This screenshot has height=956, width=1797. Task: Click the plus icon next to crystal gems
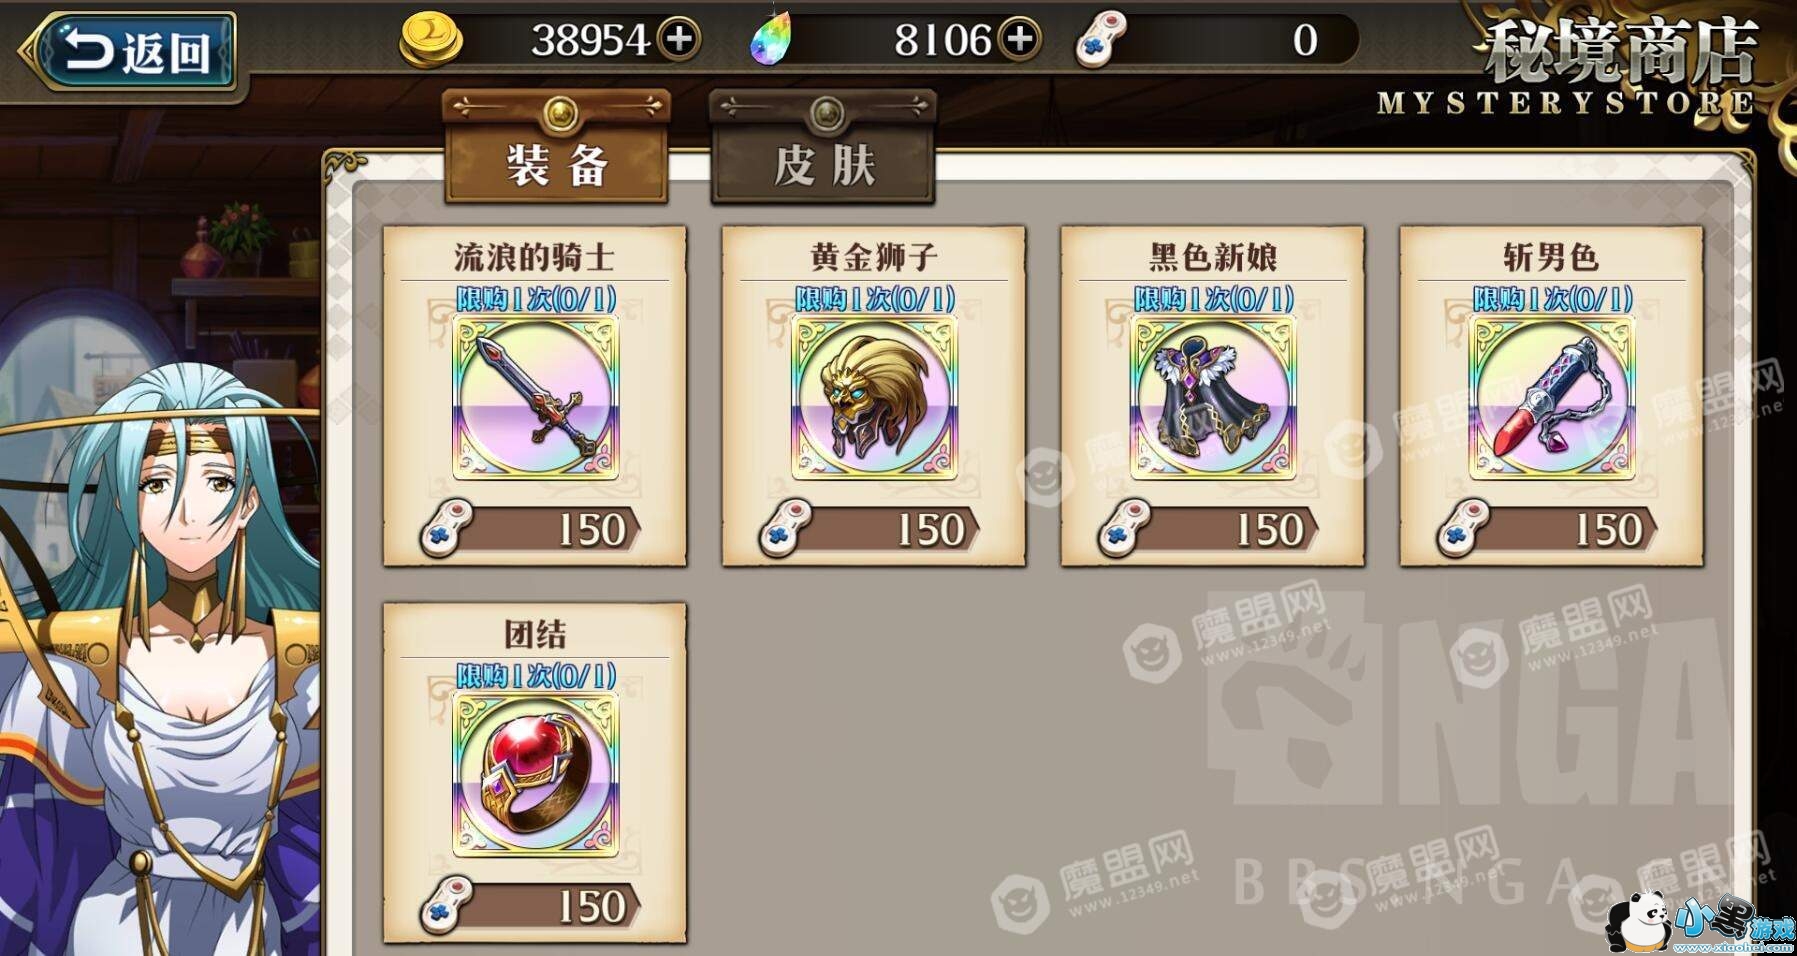coord(1020,40)
